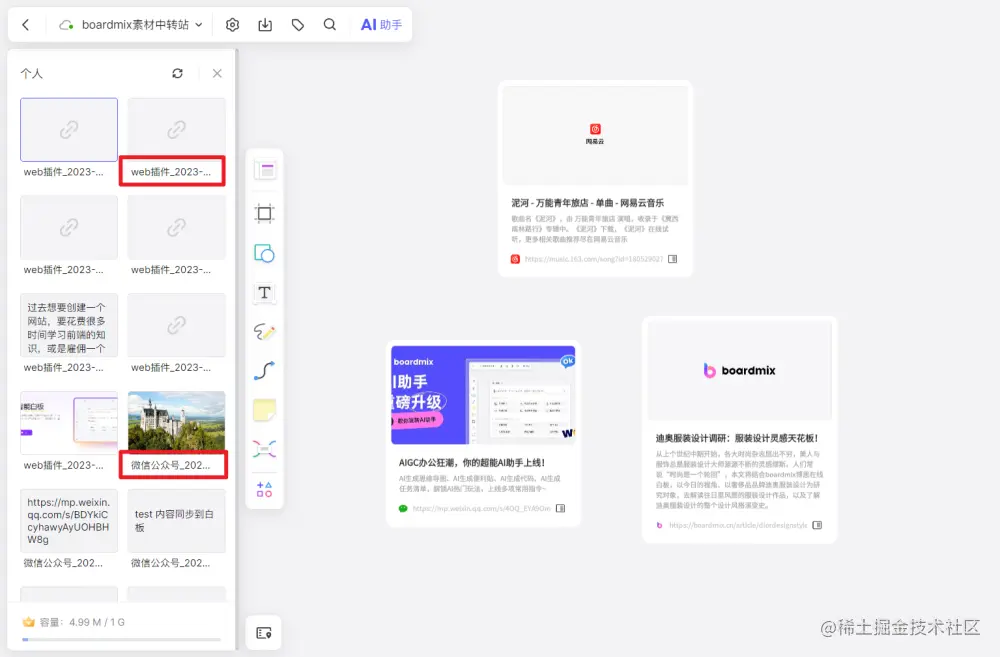
Task: Close the 个人 material panel
Action: pyautogui.click(x=217, y=73)
